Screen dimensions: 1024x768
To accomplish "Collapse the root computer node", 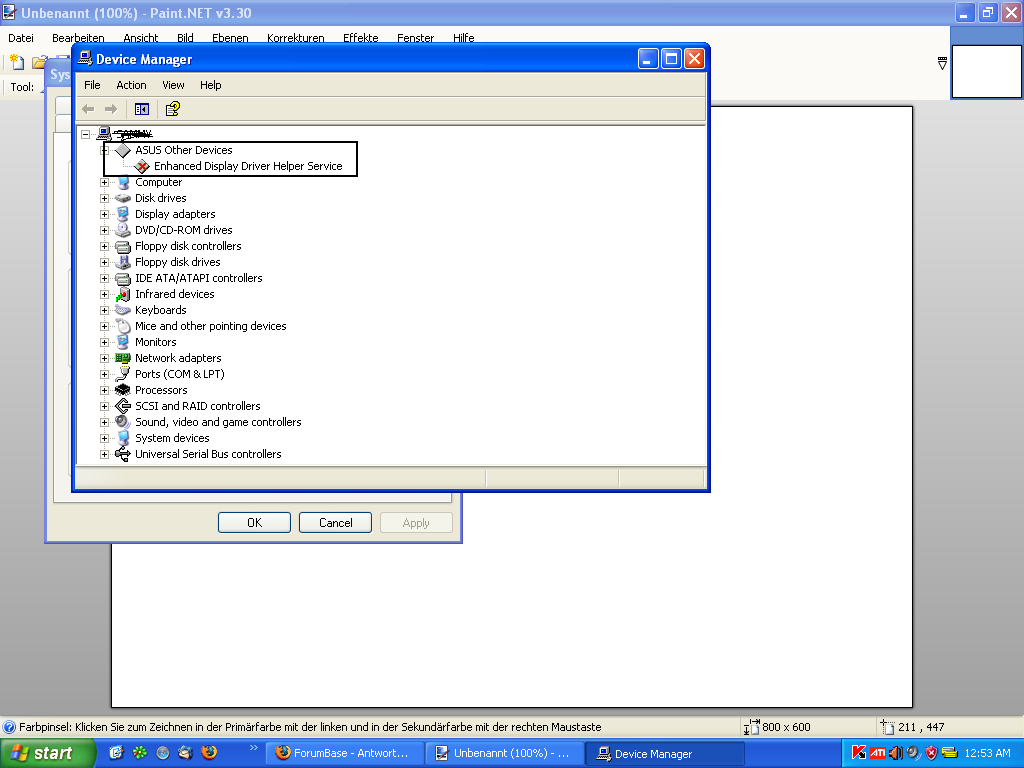I will point(86,135).
